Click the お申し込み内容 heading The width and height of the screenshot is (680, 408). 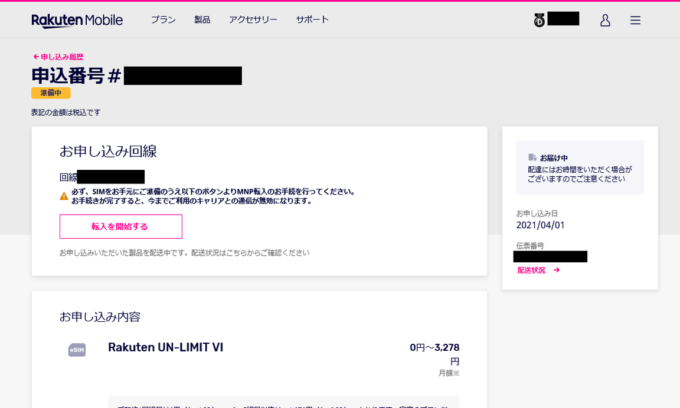[x=100, y=317]
